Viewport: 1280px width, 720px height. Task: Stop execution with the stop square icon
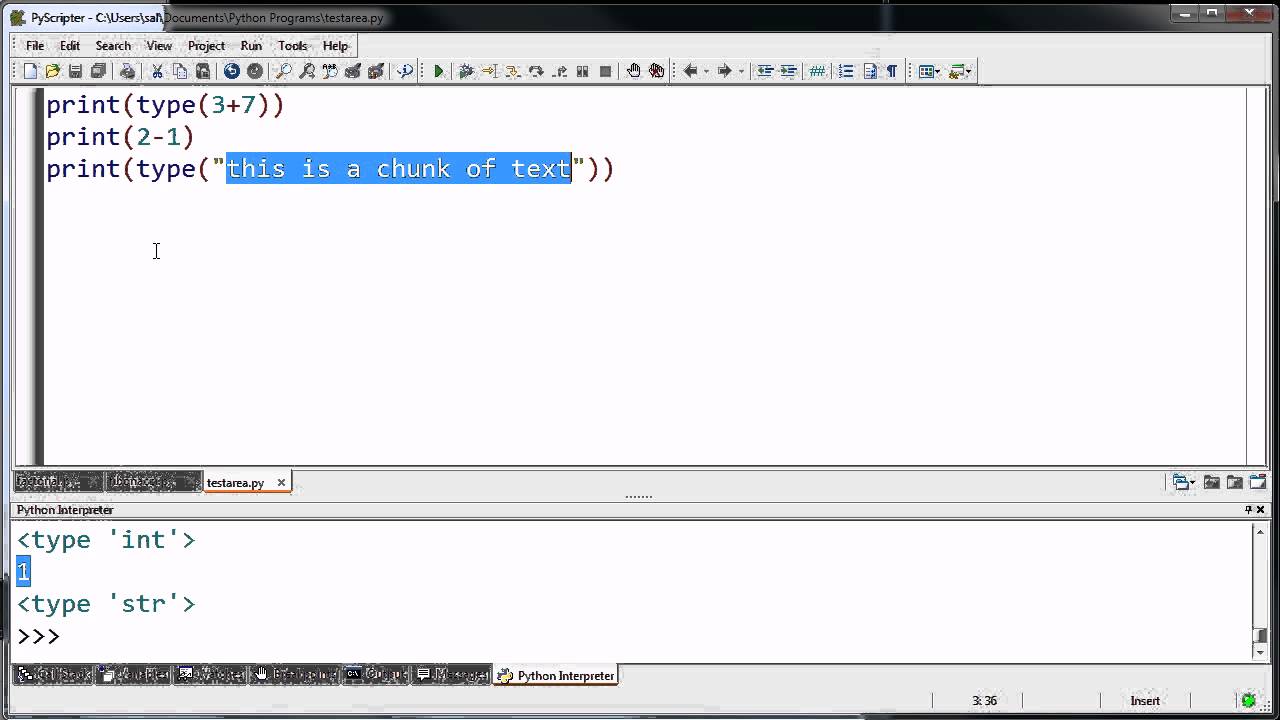pyautogui.click(x=605, y=71)
